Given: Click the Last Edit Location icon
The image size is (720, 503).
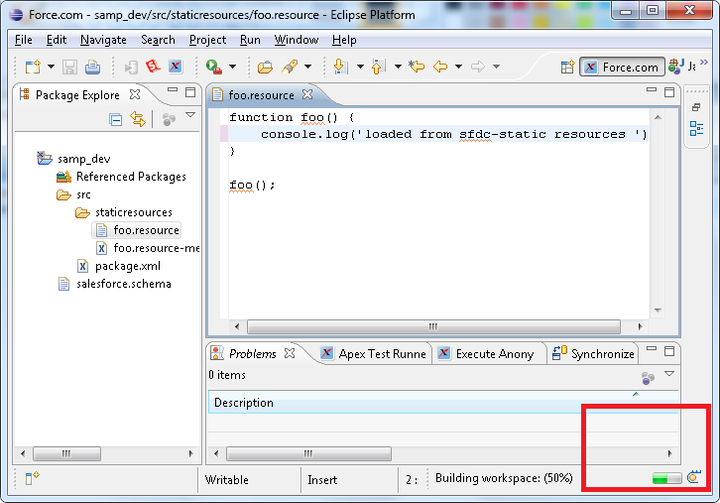Looking at the screenshot, I should coord(416,67).
